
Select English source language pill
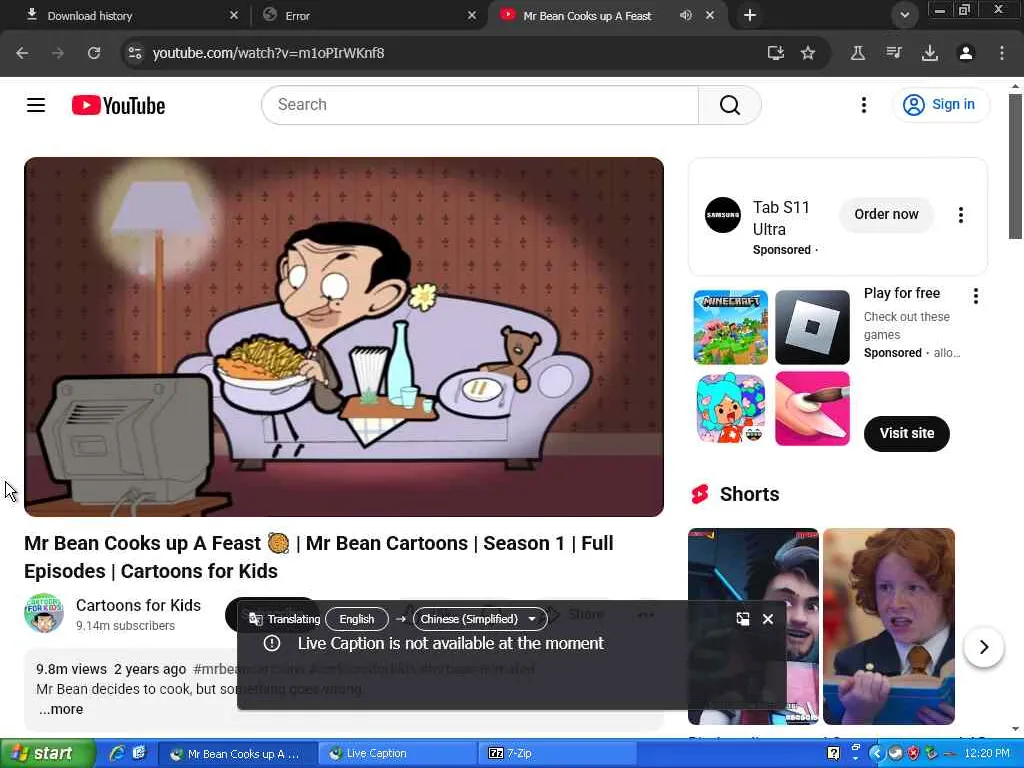(357, 619)
